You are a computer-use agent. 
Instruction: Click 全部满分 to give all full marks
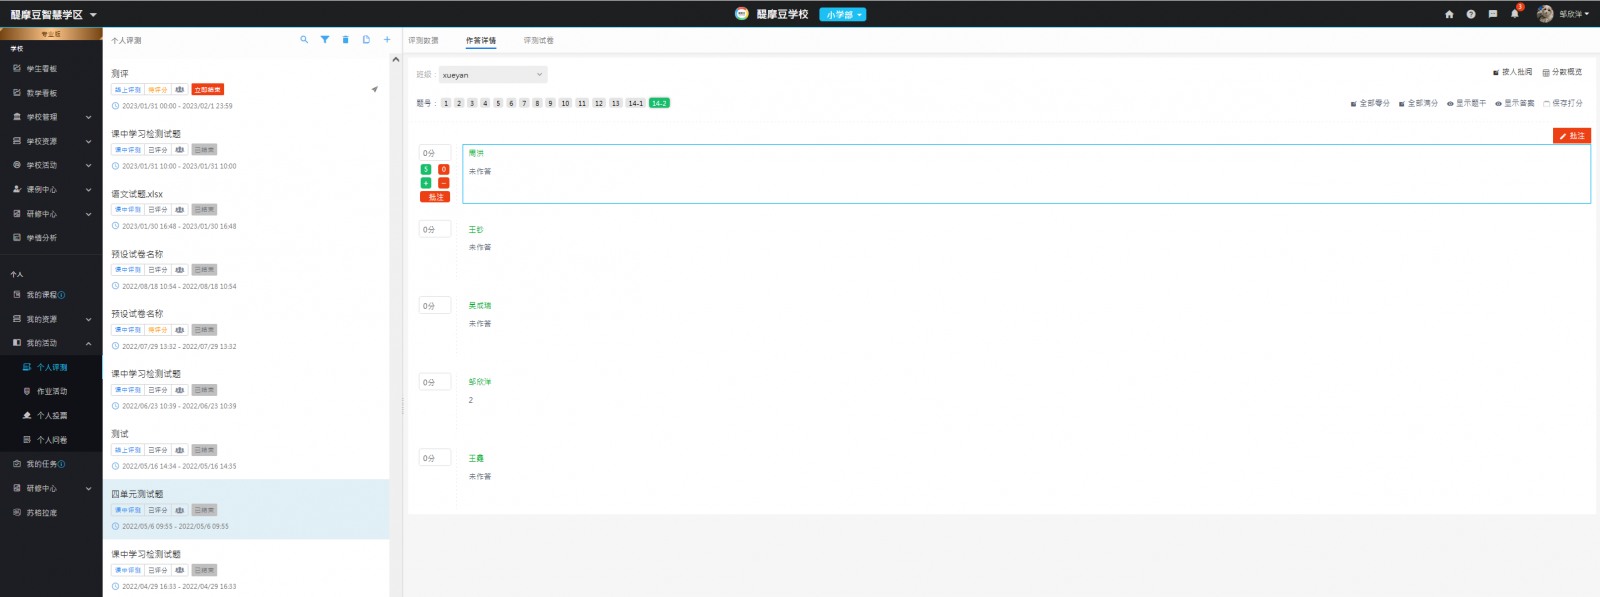[x=1418, y=103]
